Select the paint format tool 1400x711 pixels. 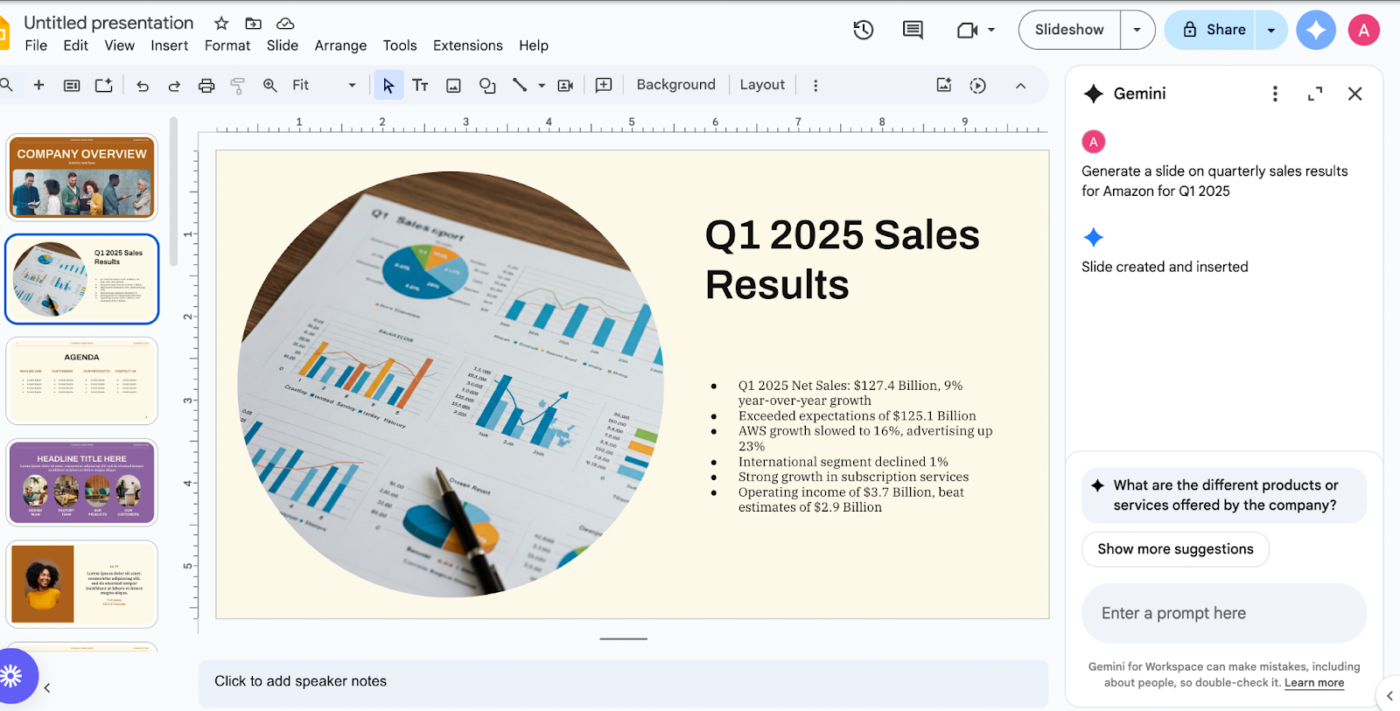click(237, 85)
